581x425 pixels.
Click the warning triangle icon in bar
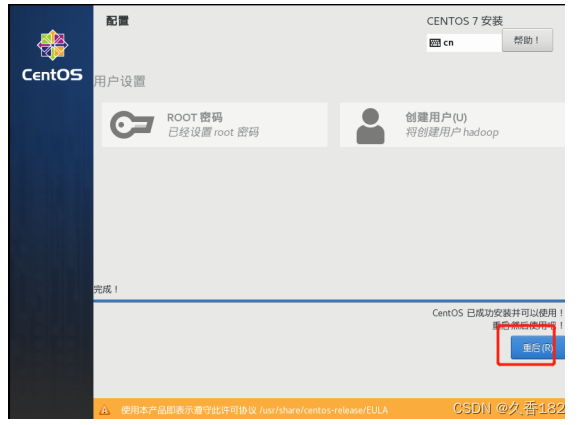pos(104,410)
